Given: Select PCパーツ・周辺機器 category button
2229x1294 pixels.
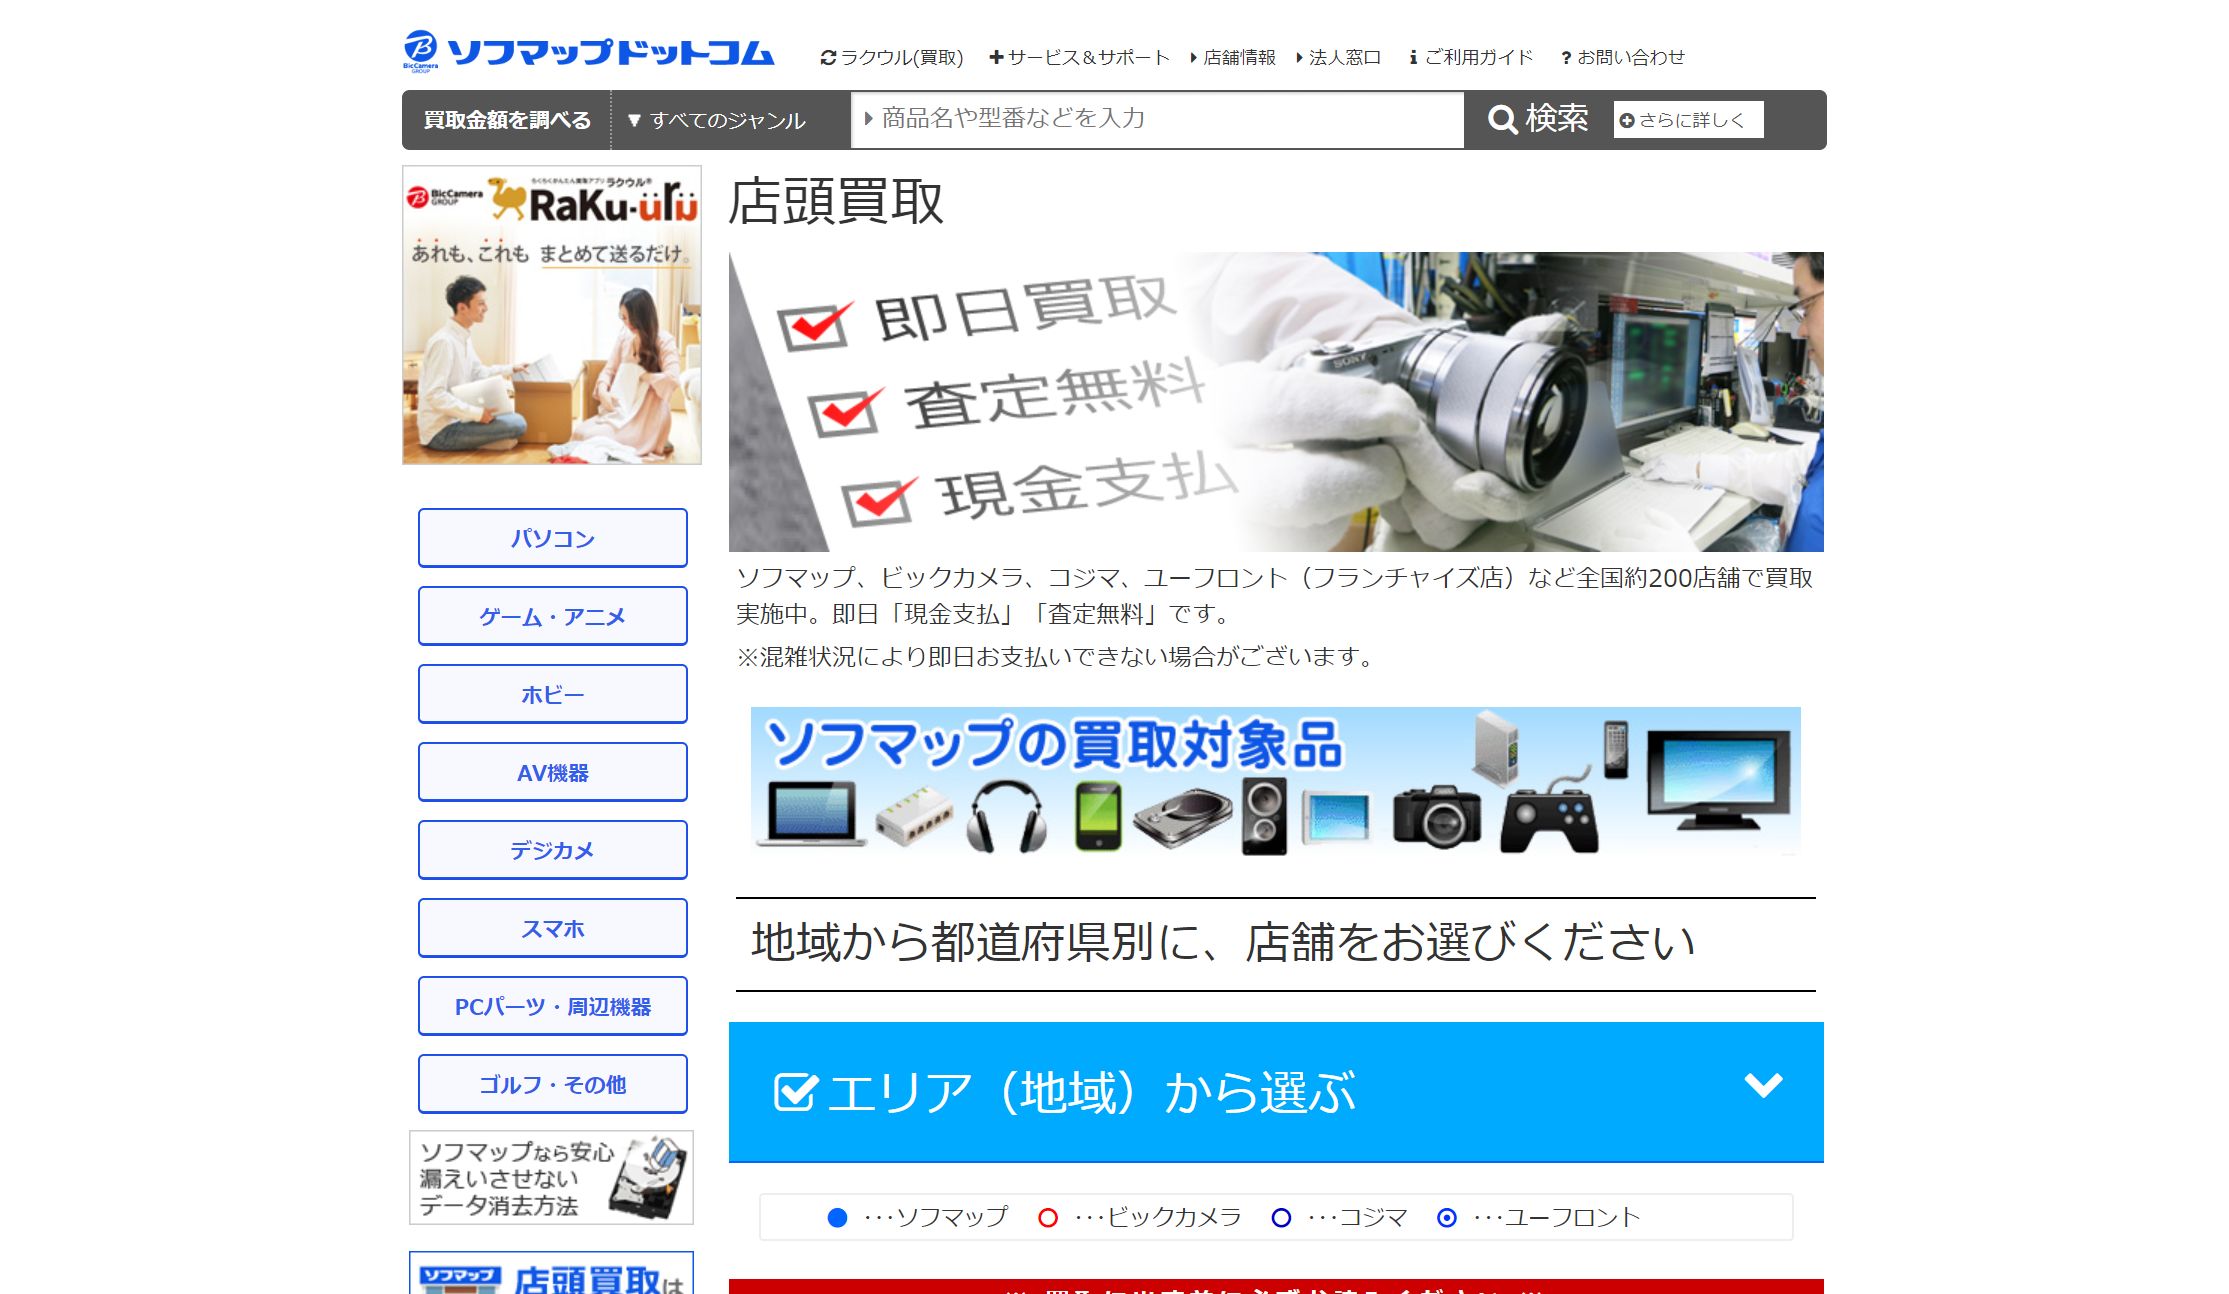Looking at the screenshot, I should pyautogui.click(x=553, y=1006).
